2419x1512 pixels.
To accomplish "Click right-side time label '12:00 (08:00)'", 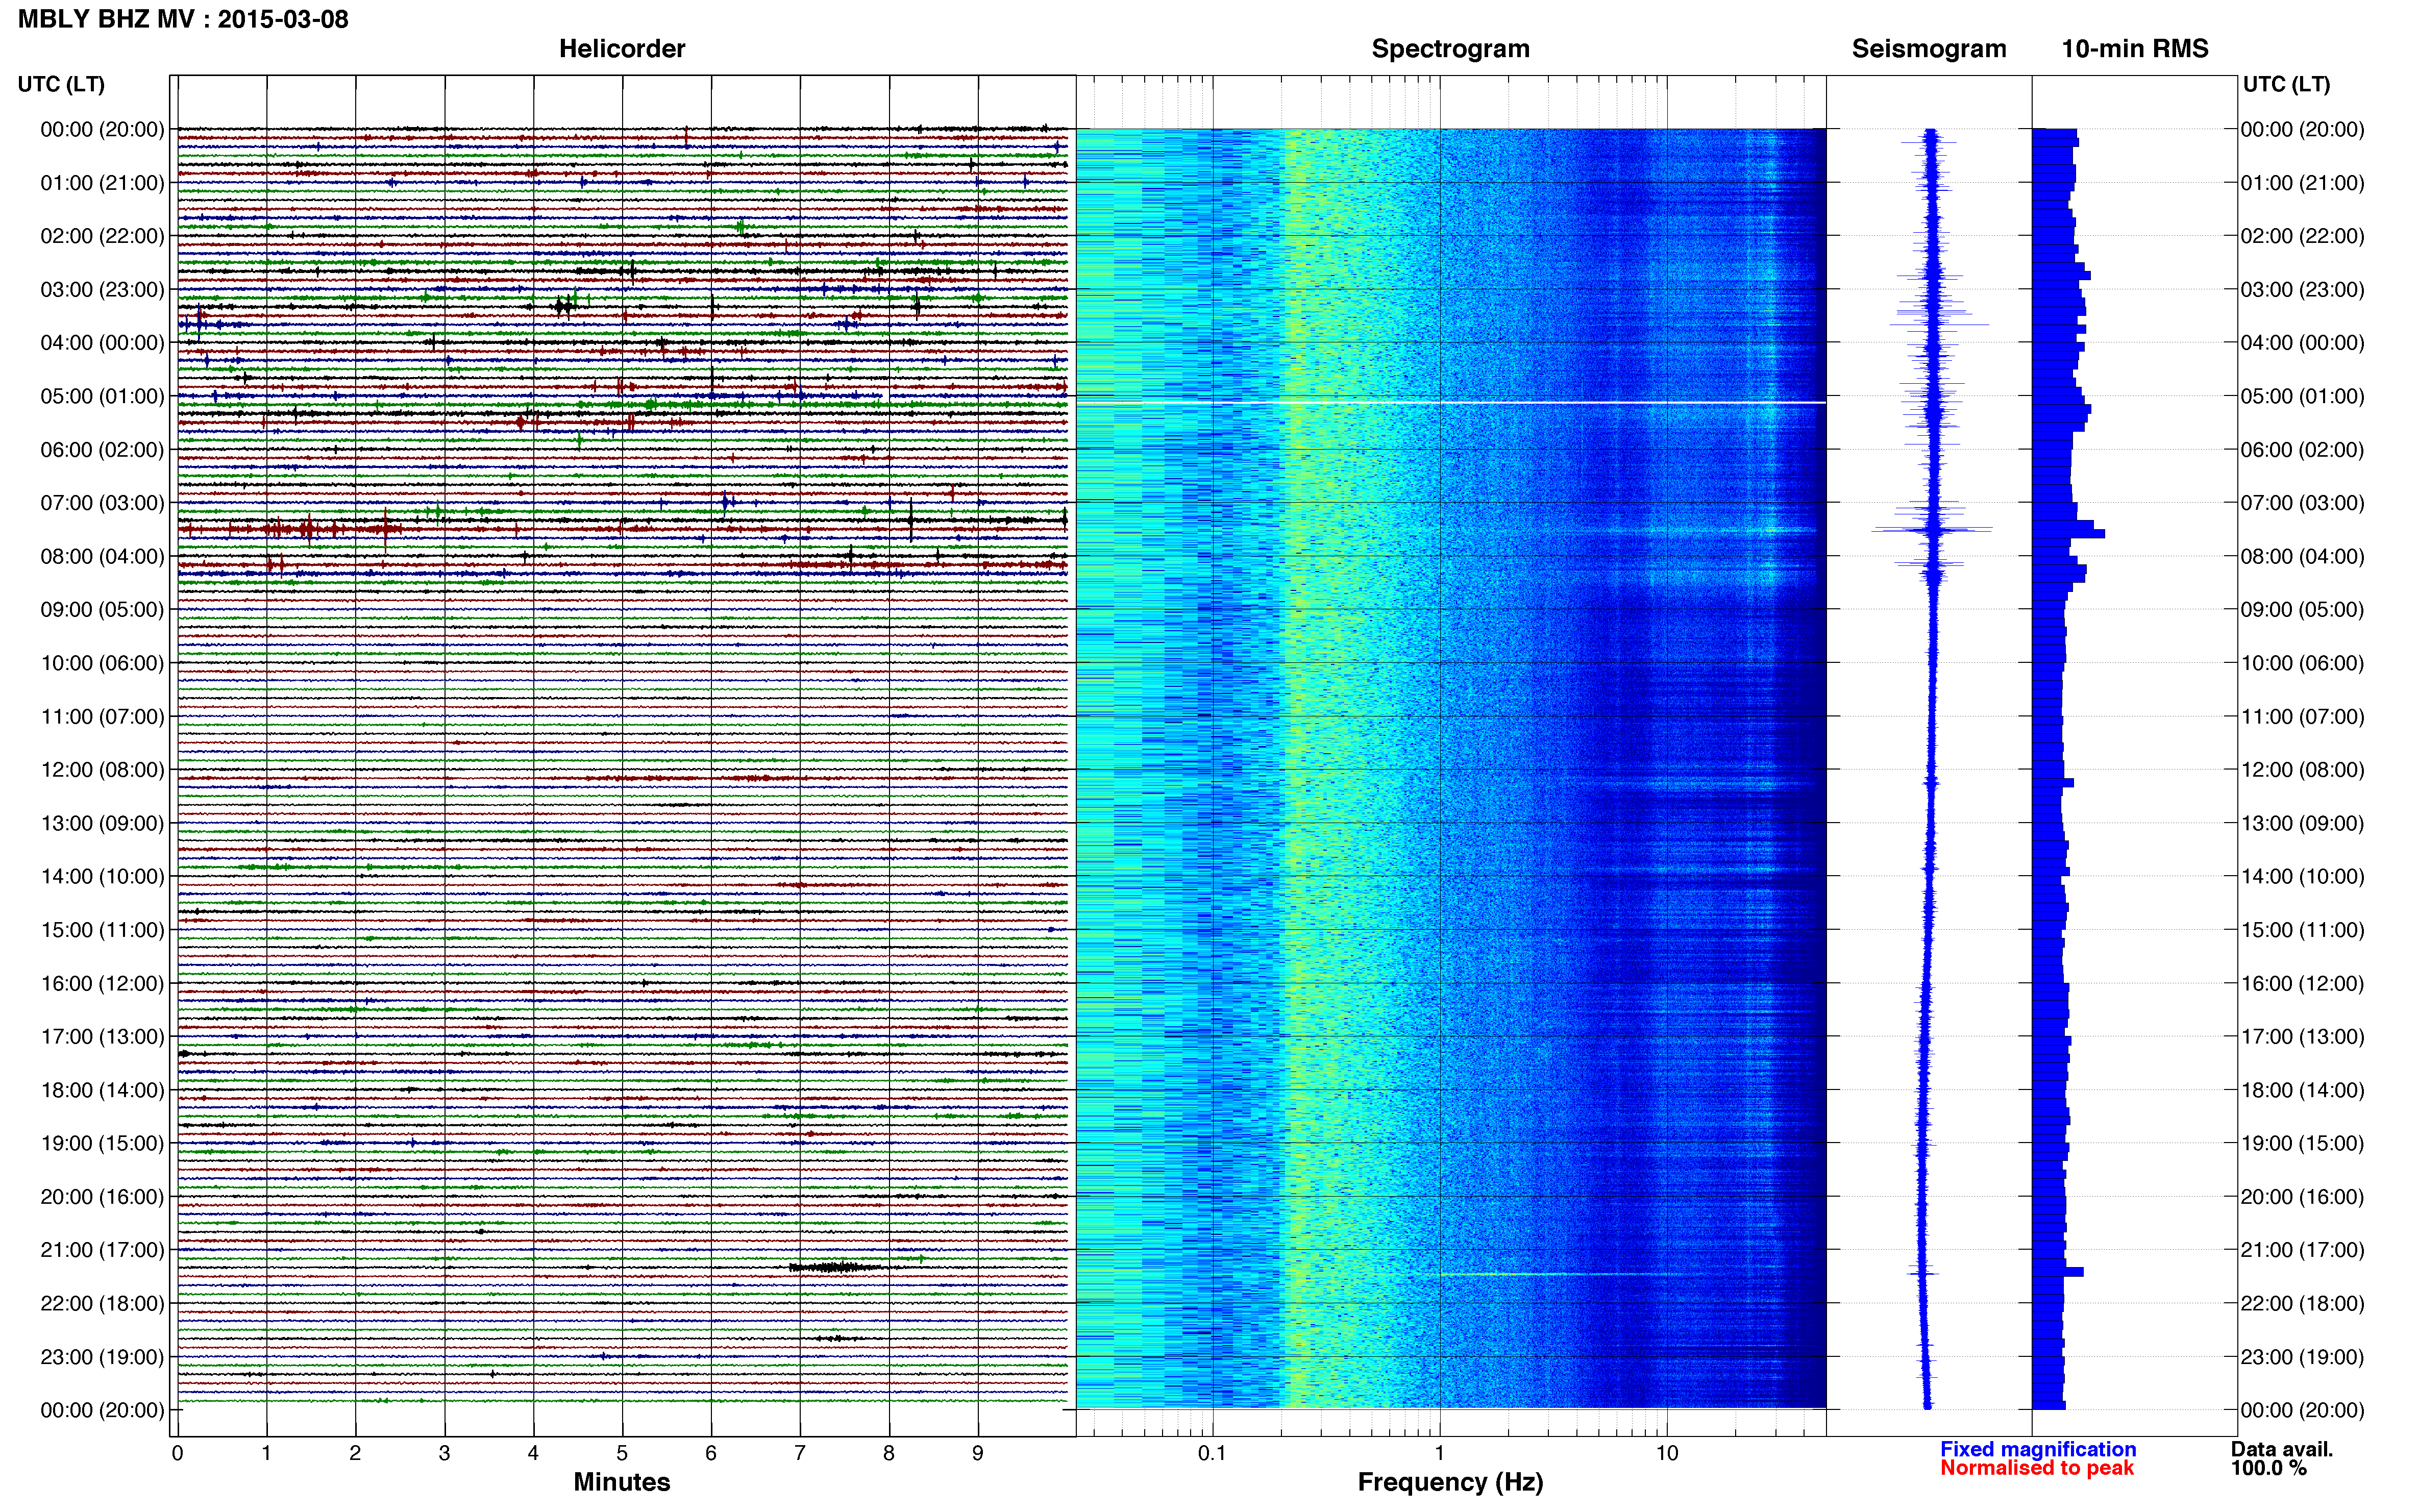I will coord(2302,770).
